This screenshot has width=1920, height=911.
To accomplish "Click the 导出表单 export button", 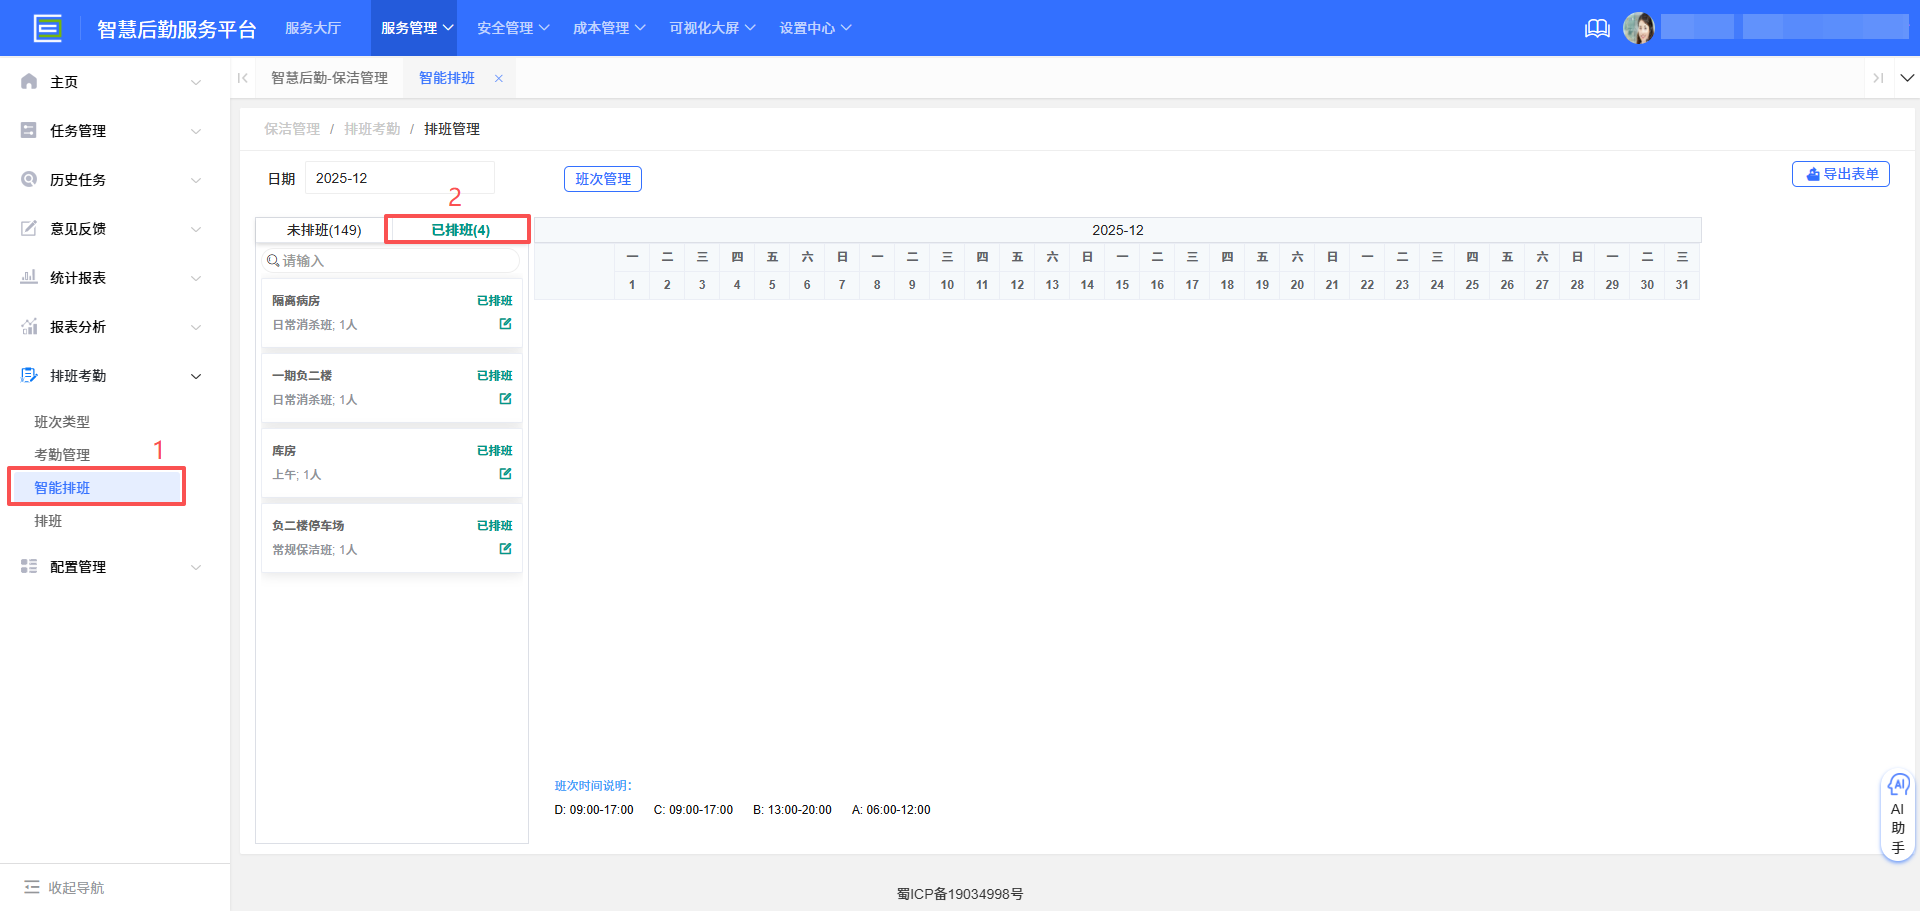I will [x=1840, y=173].
